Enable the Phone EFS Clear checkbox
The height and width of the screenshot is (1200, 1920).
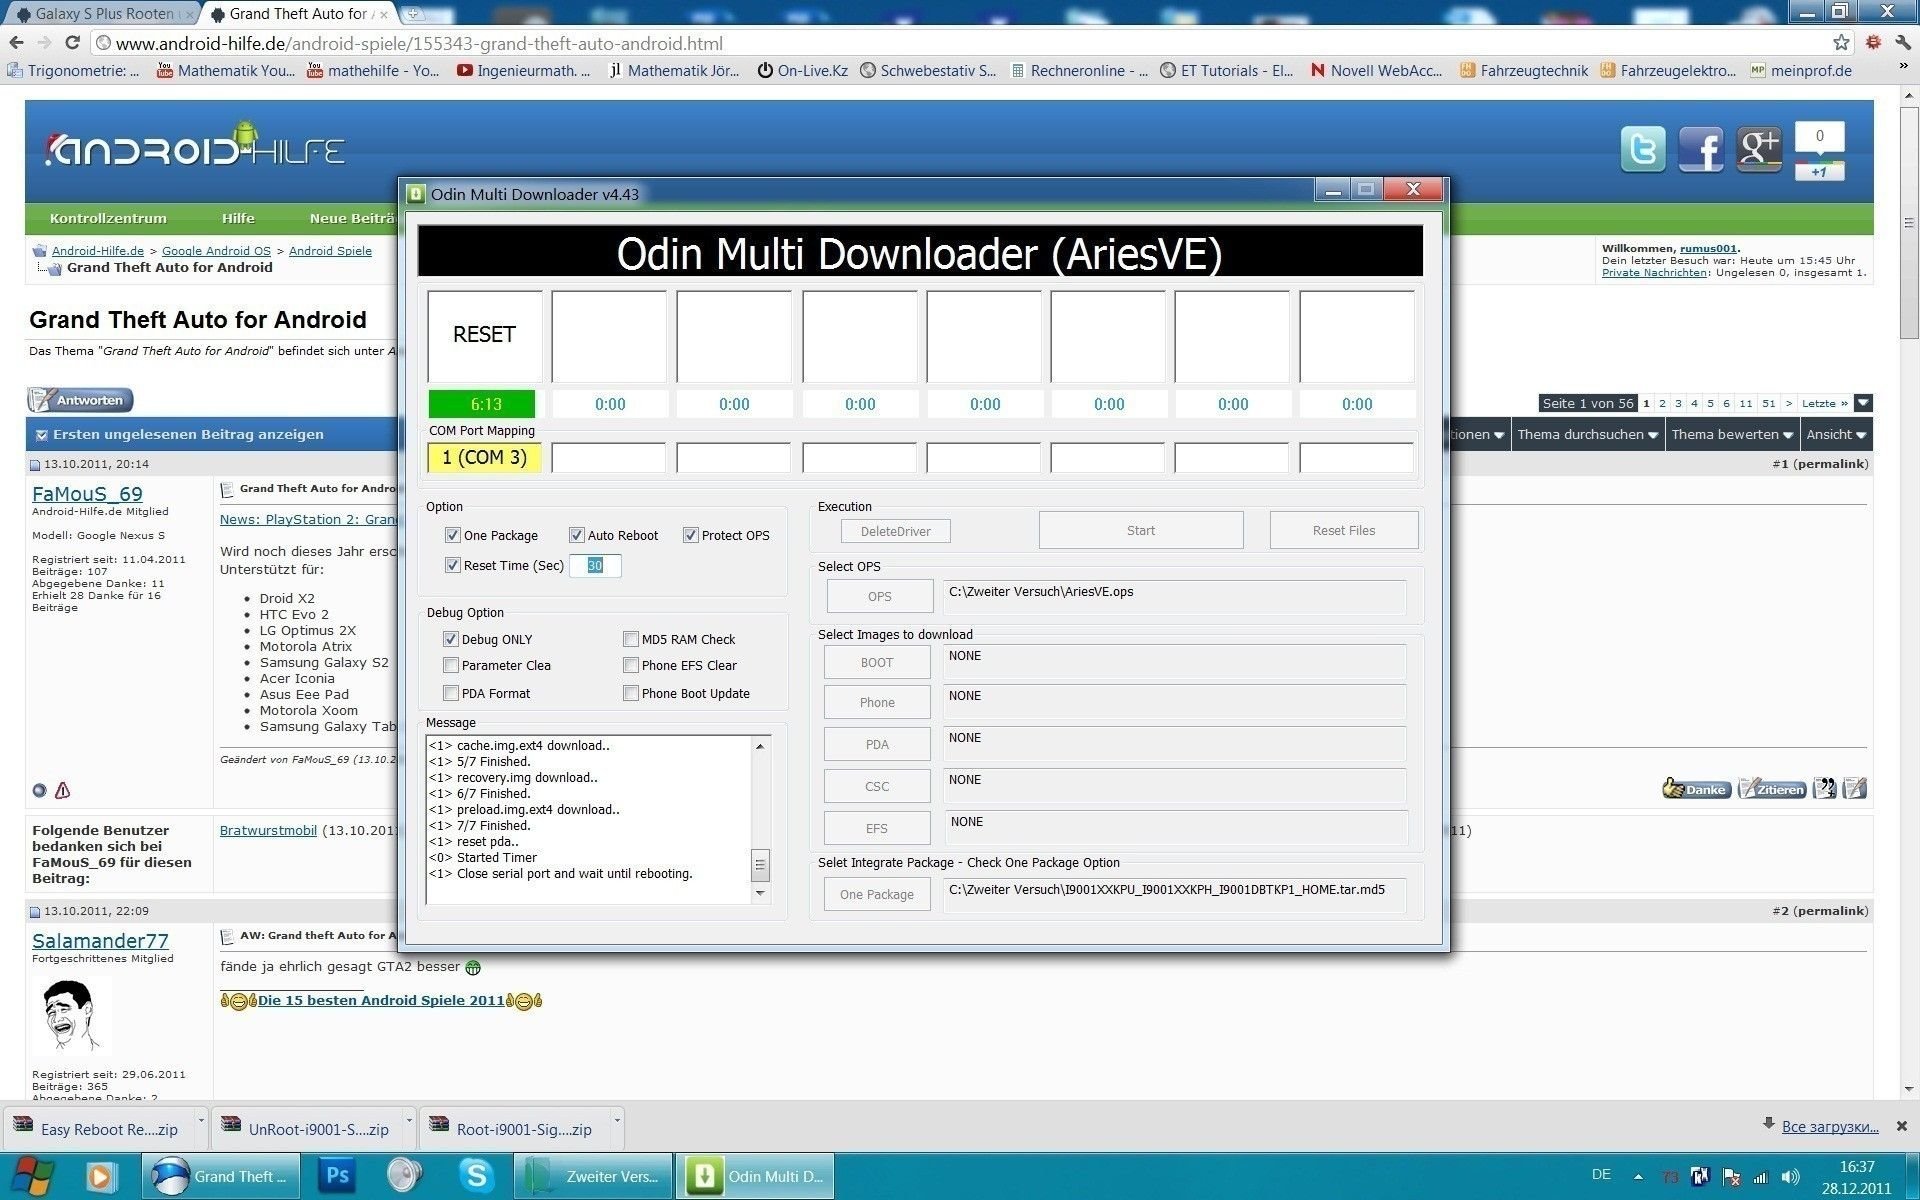click(x=631, y=665)
